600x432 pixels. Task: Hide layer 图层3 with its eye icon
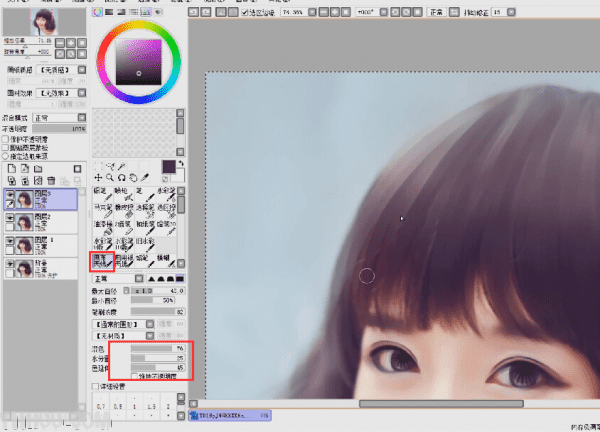pyautogui.click(x=10, y=194)
